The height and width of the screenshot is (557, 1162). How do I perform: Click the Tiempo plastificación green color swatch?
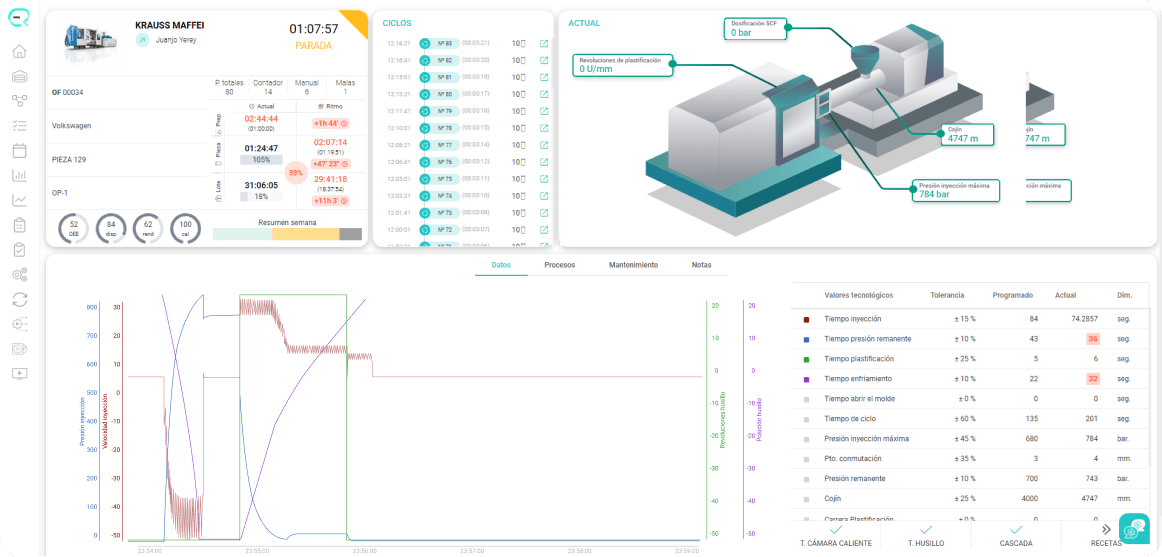pos(806,359)
